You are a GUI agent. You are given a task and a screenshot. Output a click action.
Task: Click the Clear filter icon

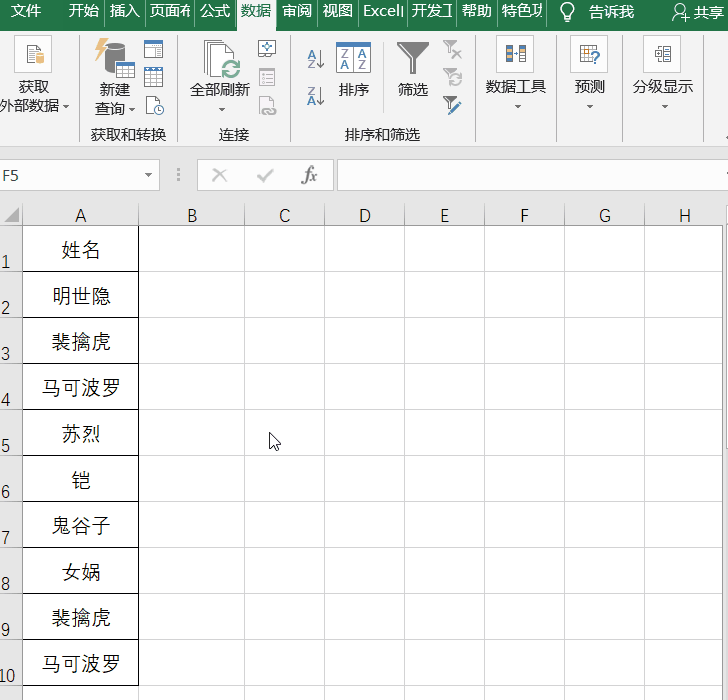tap(452, 49)
